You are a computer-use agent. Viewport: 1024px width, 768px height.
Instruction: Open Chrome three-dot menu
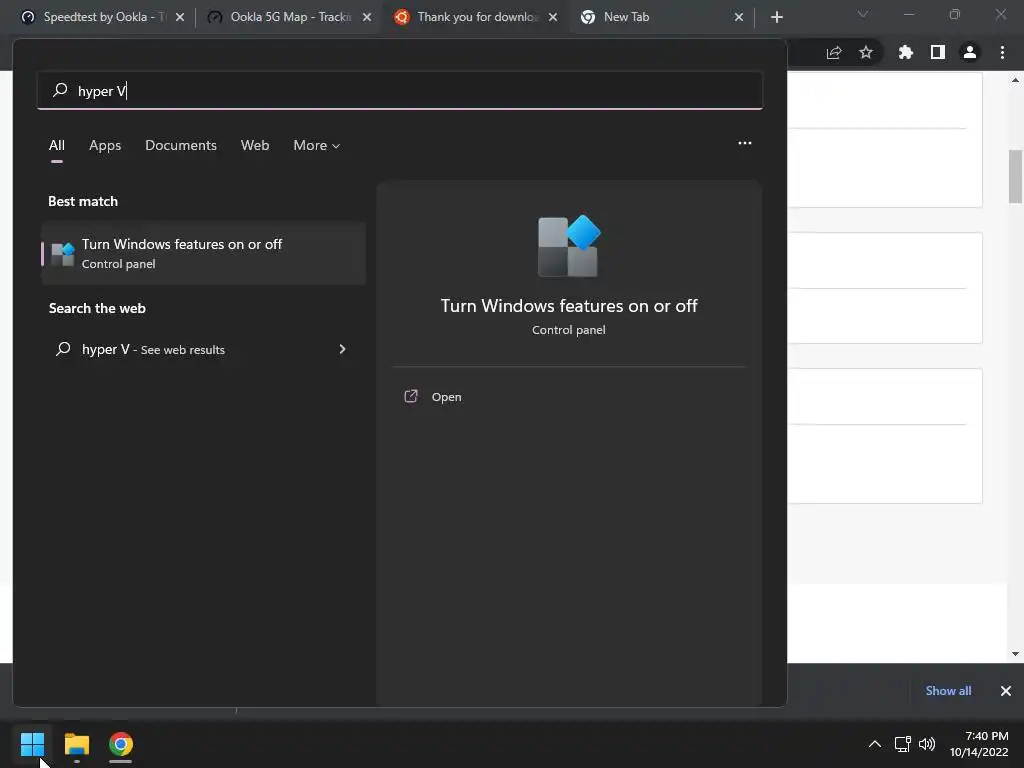pos(1002,52)
